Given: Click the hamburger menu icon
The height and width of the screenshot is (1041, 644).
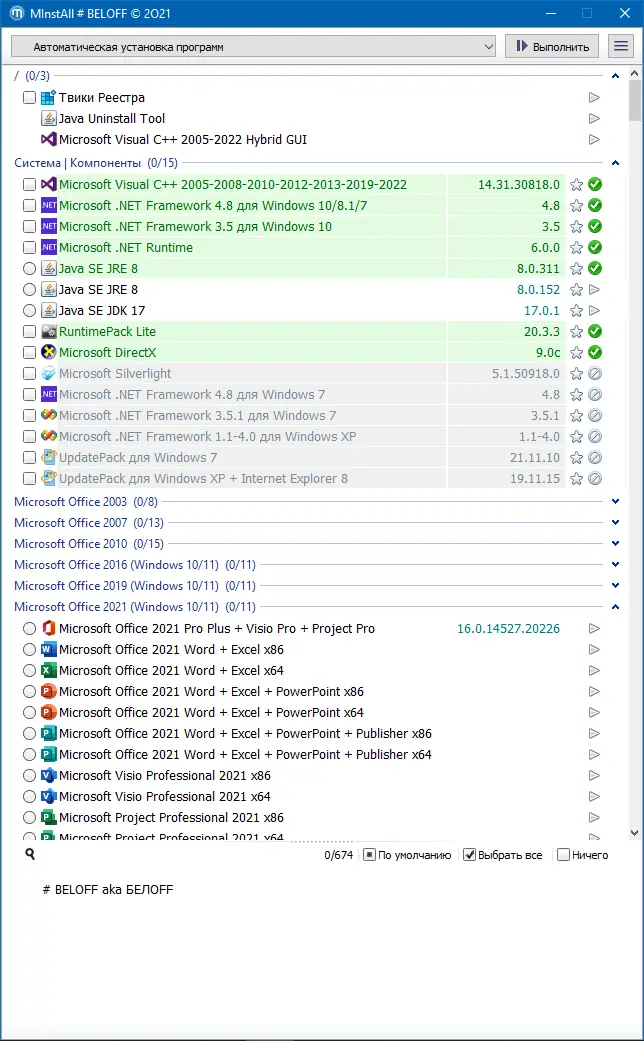Looking at the screenshot, I should click(x=621, y=46).
